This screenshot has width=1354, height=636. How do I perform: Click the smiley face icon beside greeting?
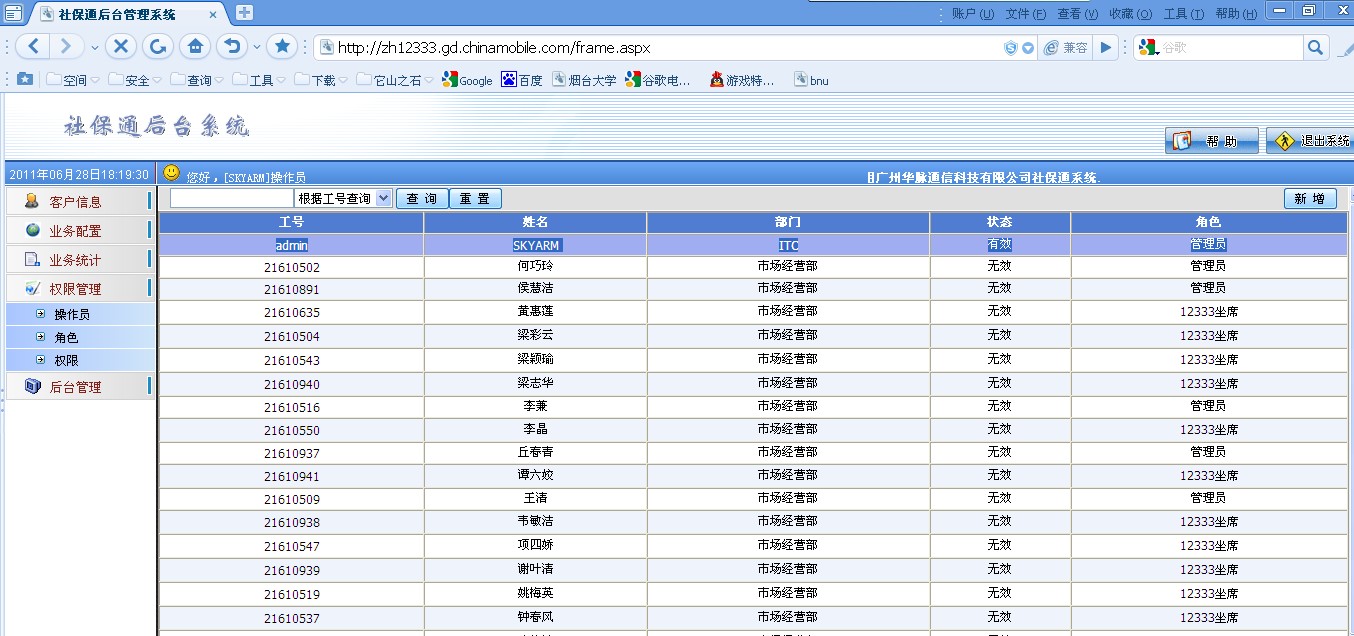pyautogui.click(x=171, y=173)
